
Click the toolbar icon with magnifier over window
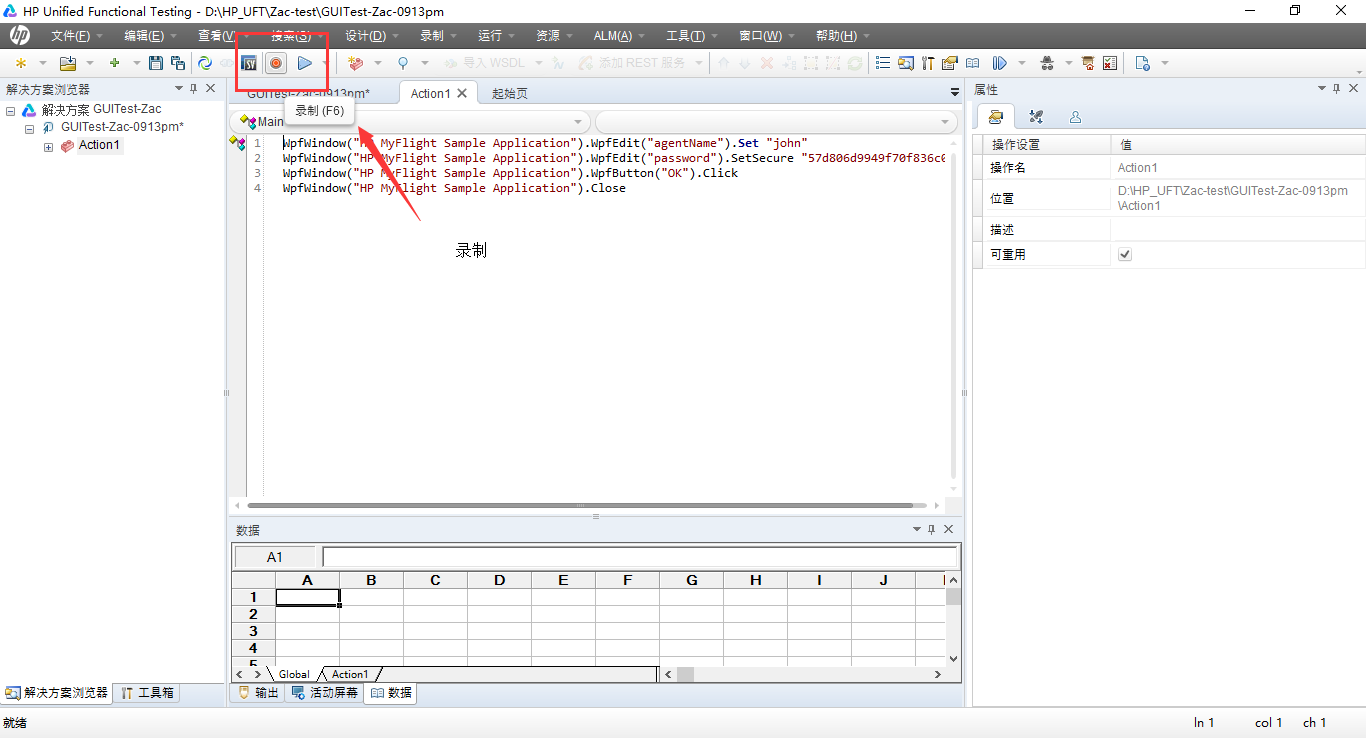coord(905,63)
